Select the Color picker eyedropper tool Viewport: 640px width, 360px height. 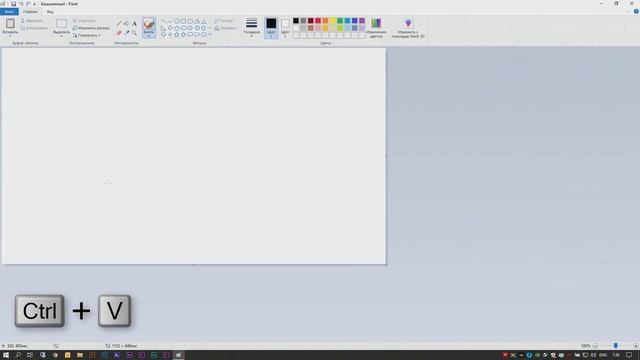127,33
